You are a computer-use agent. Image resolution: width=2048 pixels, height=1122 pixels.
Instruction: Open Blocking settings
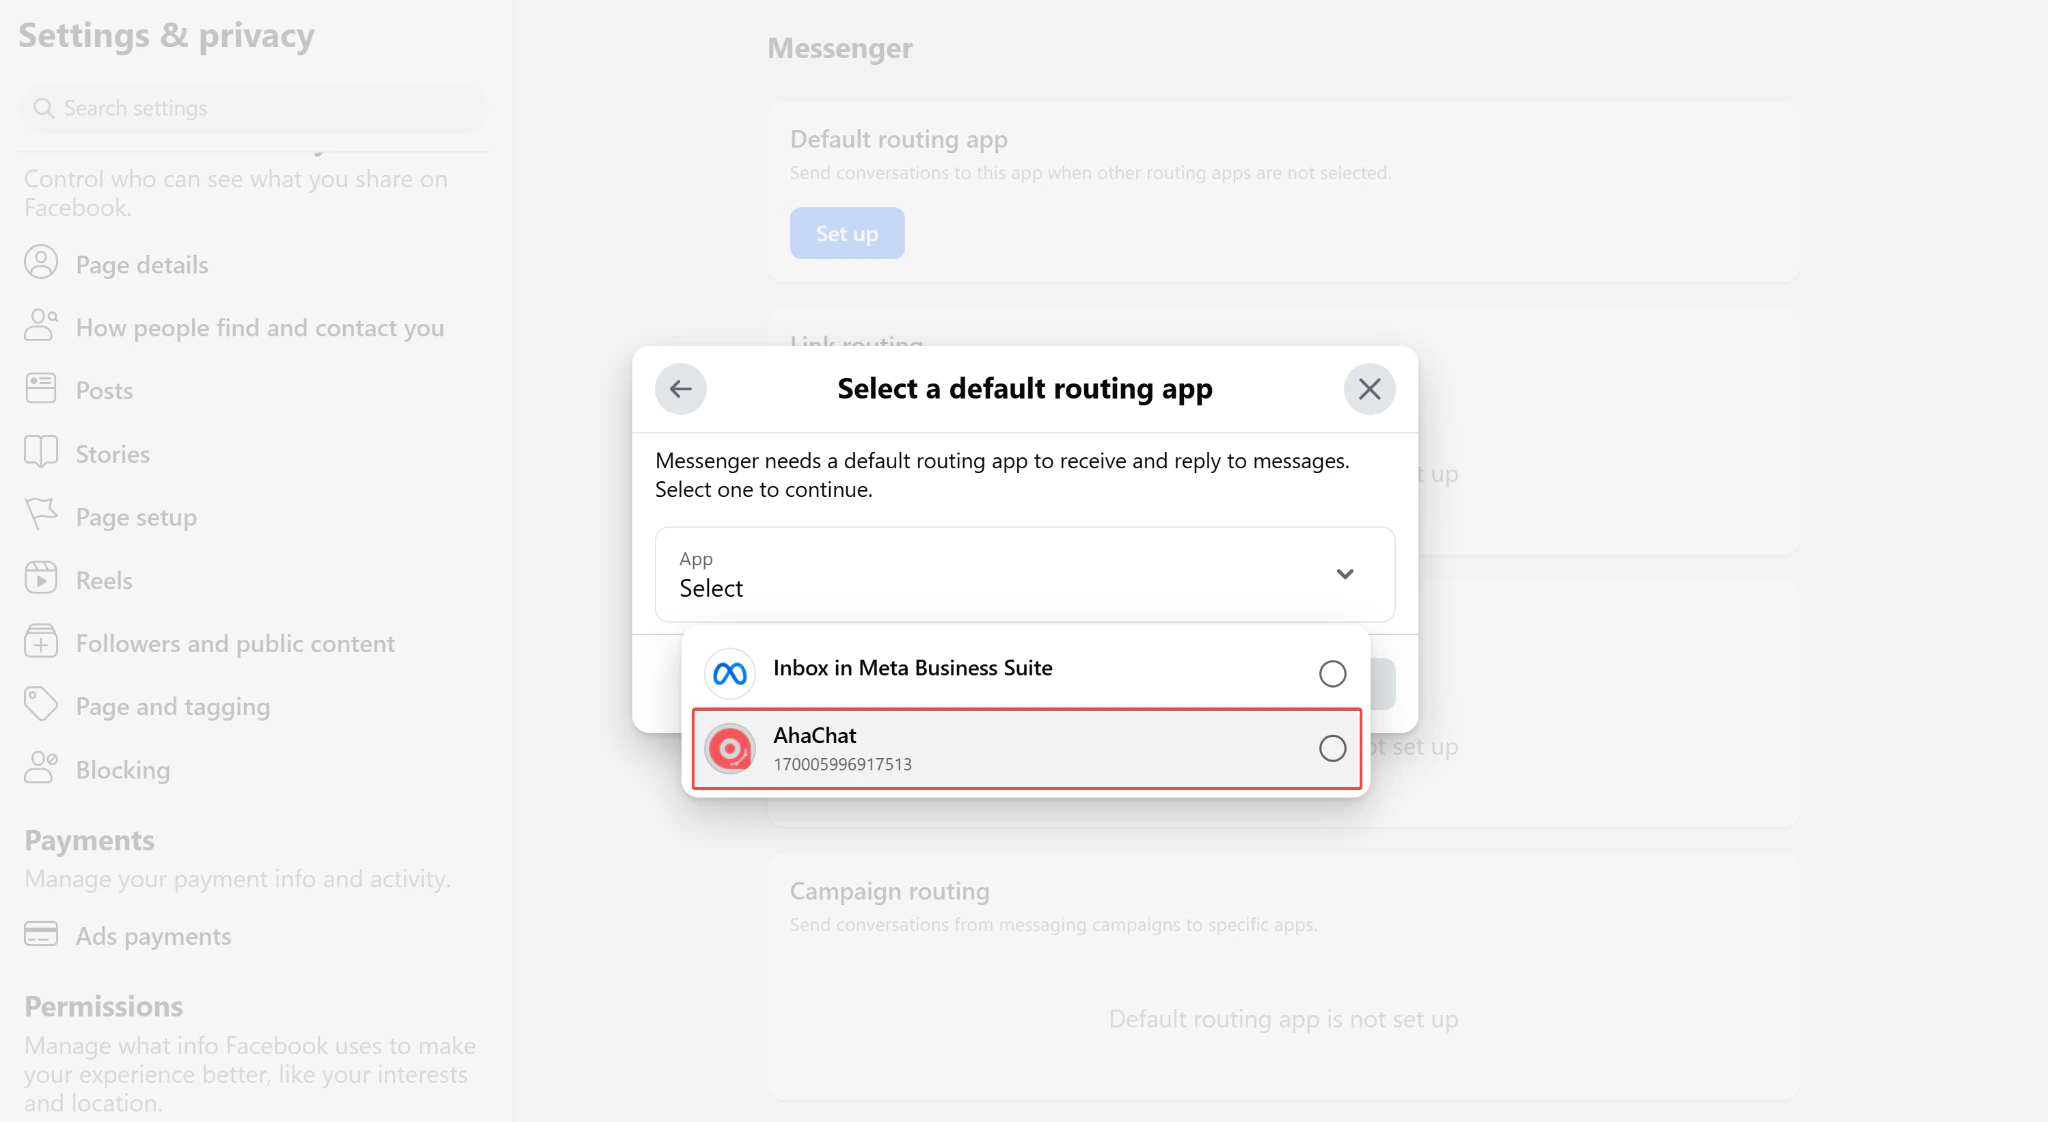click(123, 770)
